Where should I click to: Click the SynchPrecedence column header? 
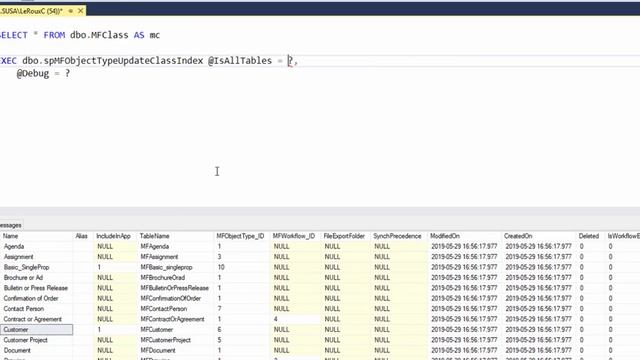[x=397, y=236]
